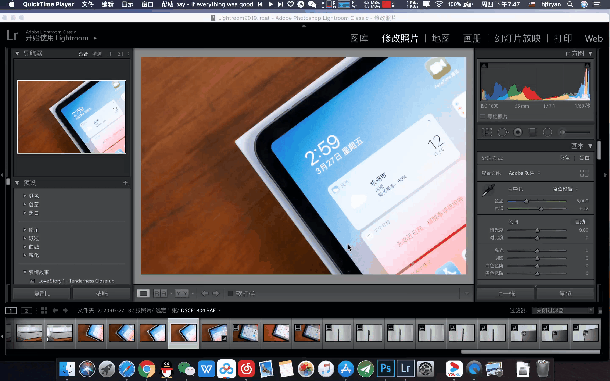Collapse the left panel group arrow

point(2,175)
